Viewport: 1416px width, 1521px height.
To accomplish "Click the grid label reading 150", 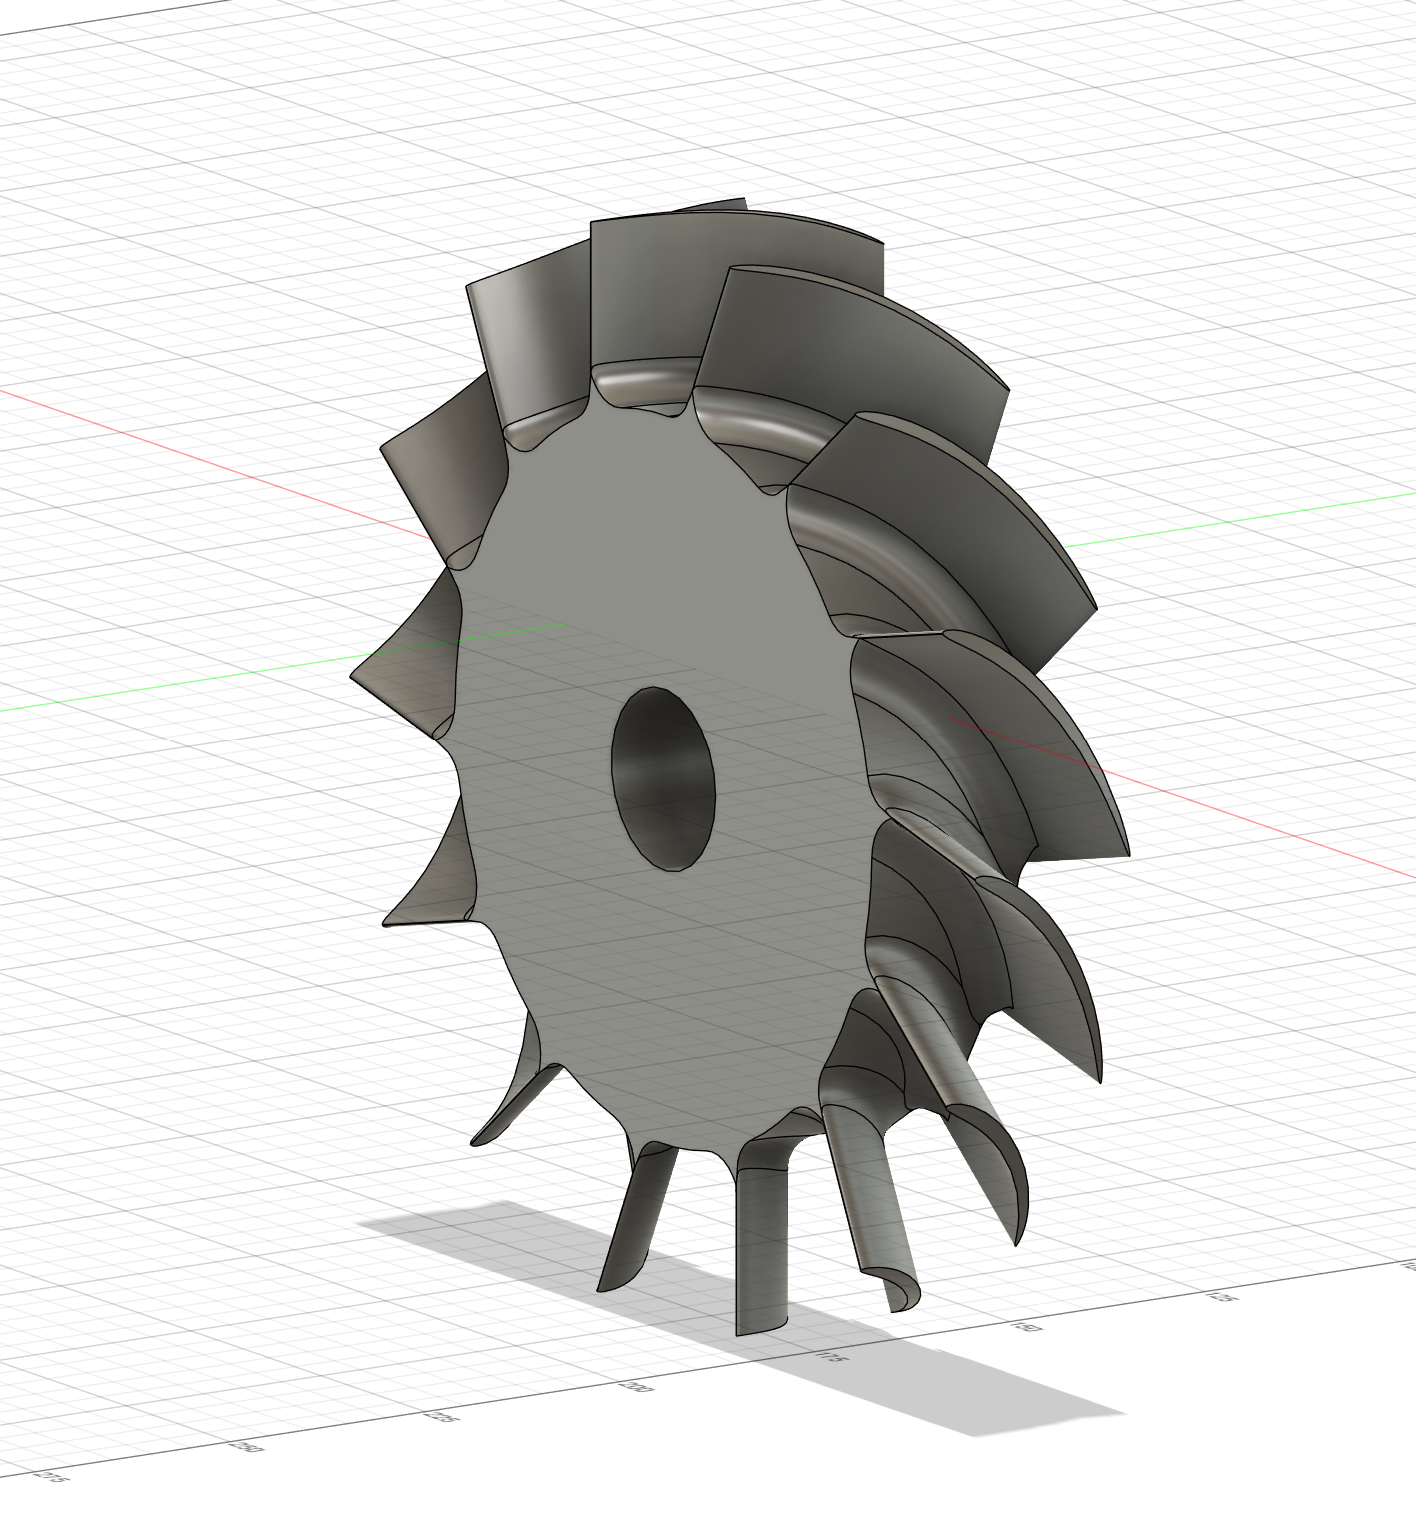I will [1026, 1328].
